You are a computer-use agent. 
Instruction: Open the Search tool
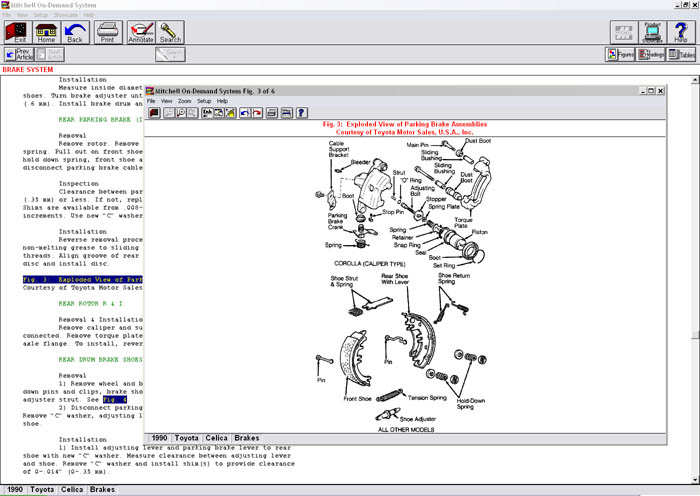pyautogui.click(x=171, y=32)
